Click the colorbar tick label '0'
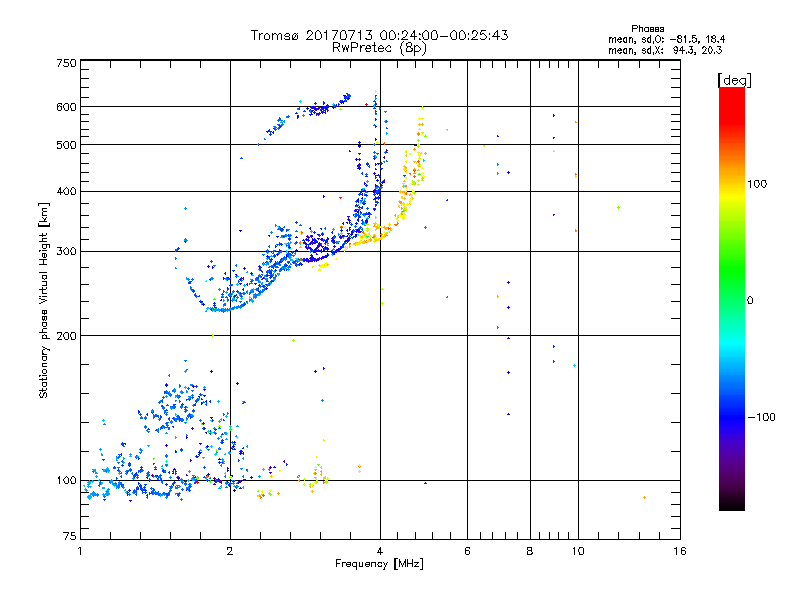800x600 pixels. pyautogui.click(x=750, y=301)
